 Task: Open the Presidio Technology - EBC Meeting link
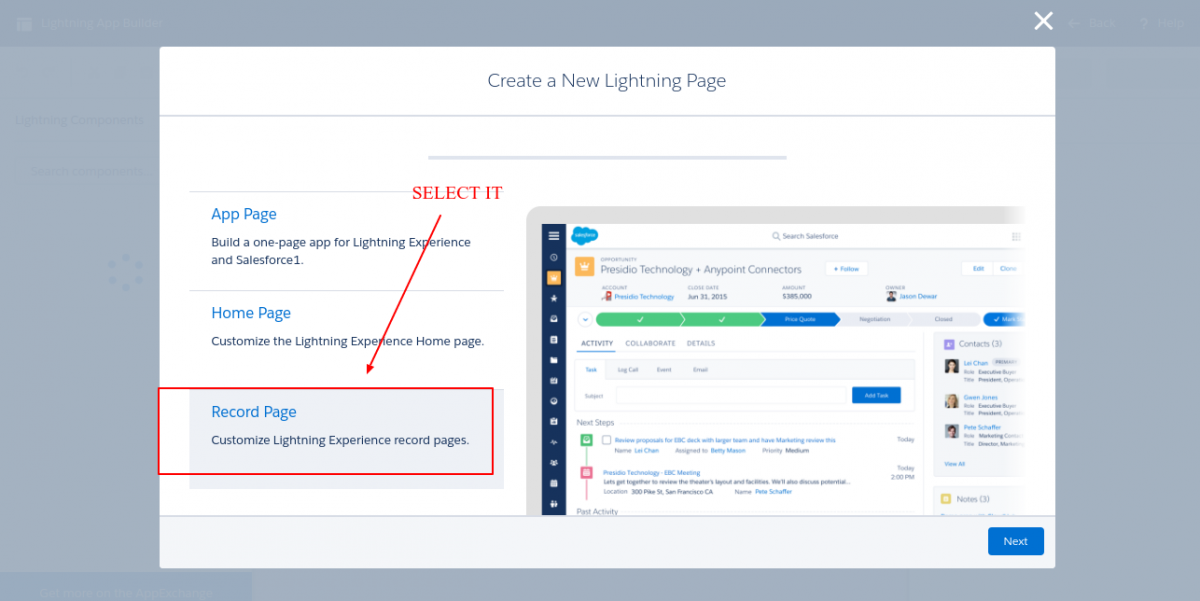tap(652, 473)
